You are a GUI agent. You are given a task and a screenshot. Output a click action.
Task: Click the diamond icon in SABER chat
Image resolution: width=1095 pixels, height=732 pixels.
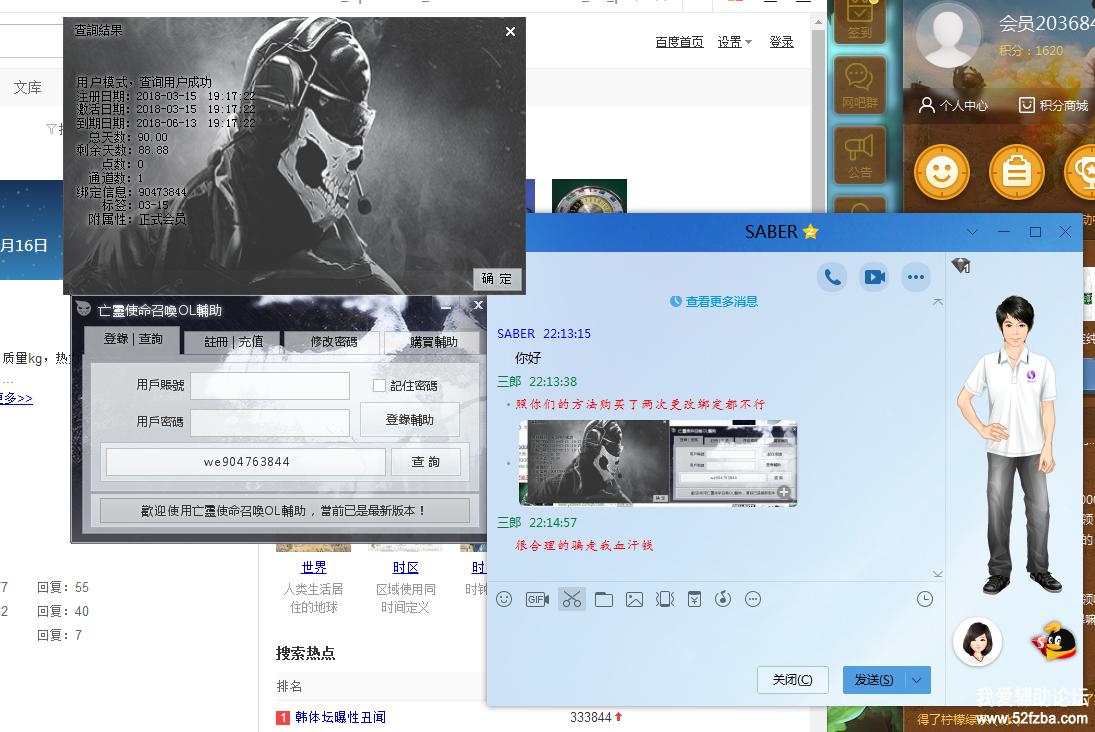coord(961,265)
